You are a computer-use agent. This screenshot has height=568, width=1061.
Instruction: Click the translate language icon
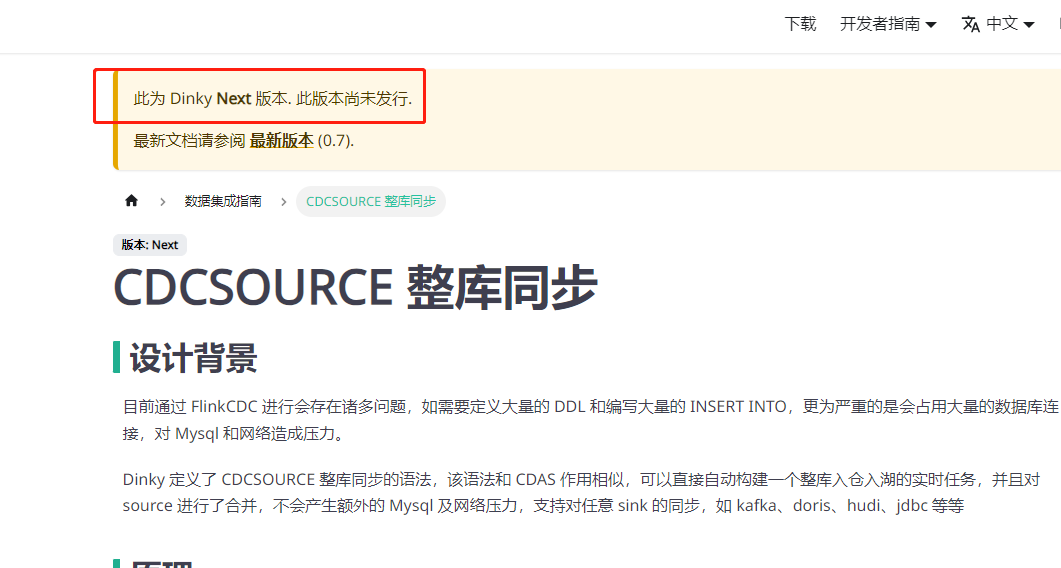pyautogui.click(x=971, y=24)
